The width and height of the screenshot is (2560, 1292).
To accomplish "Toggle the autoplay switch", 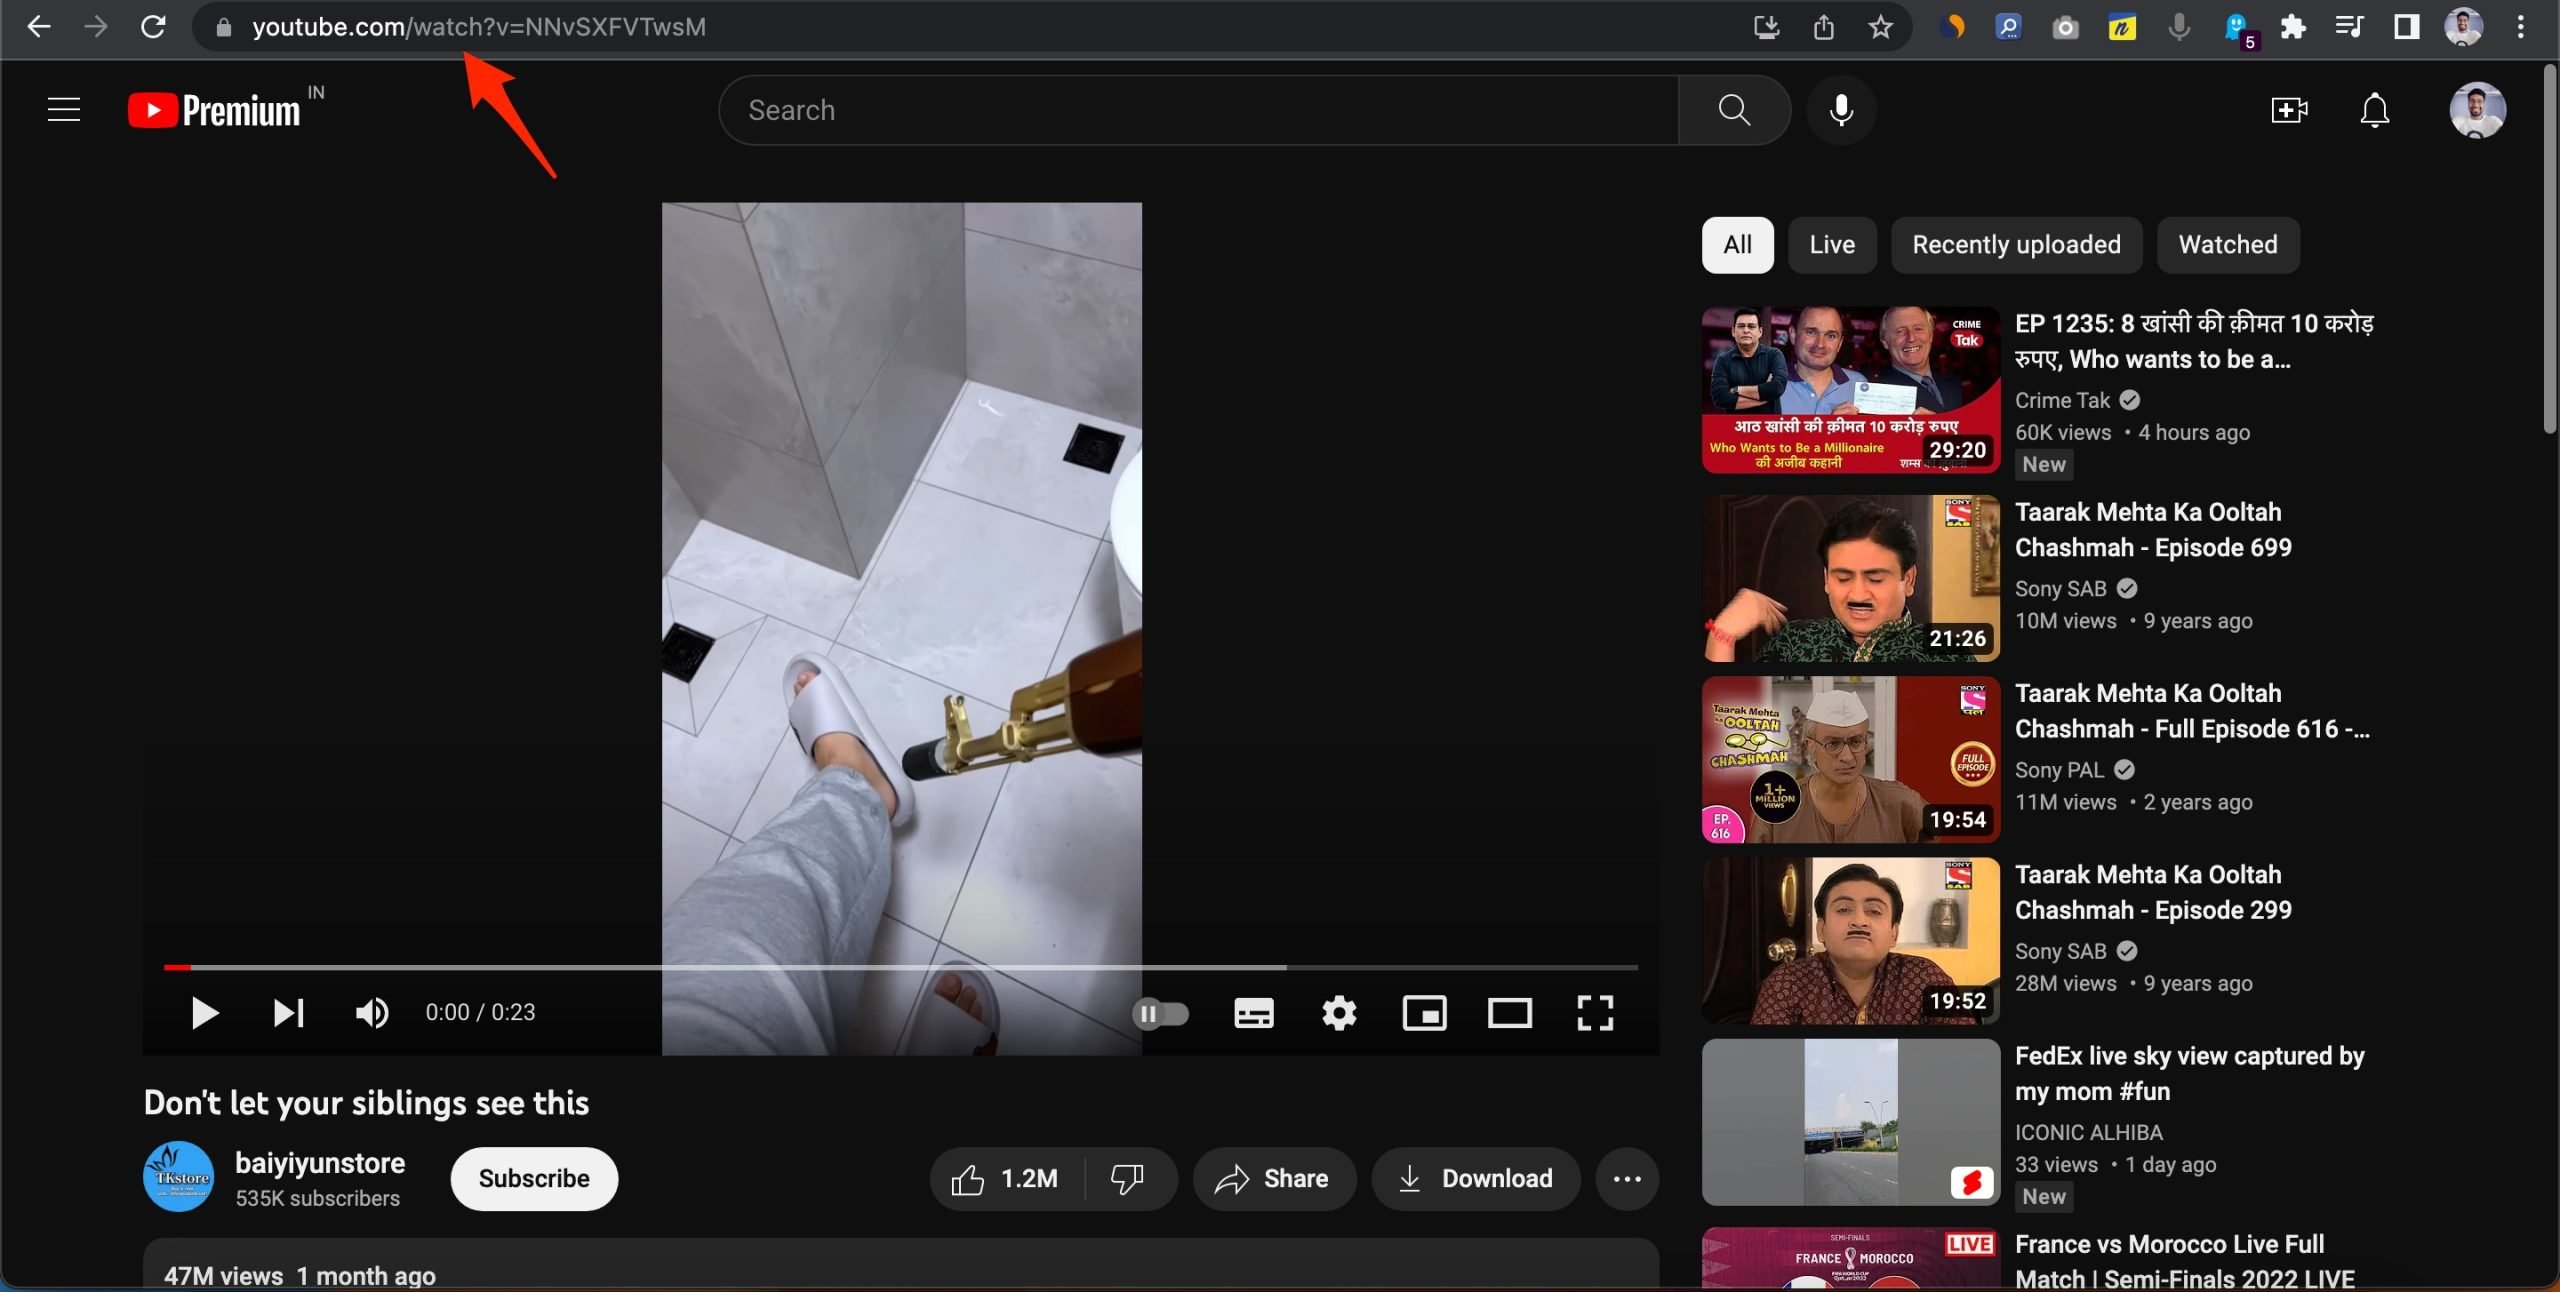I will click(x=1160, y=1013).
